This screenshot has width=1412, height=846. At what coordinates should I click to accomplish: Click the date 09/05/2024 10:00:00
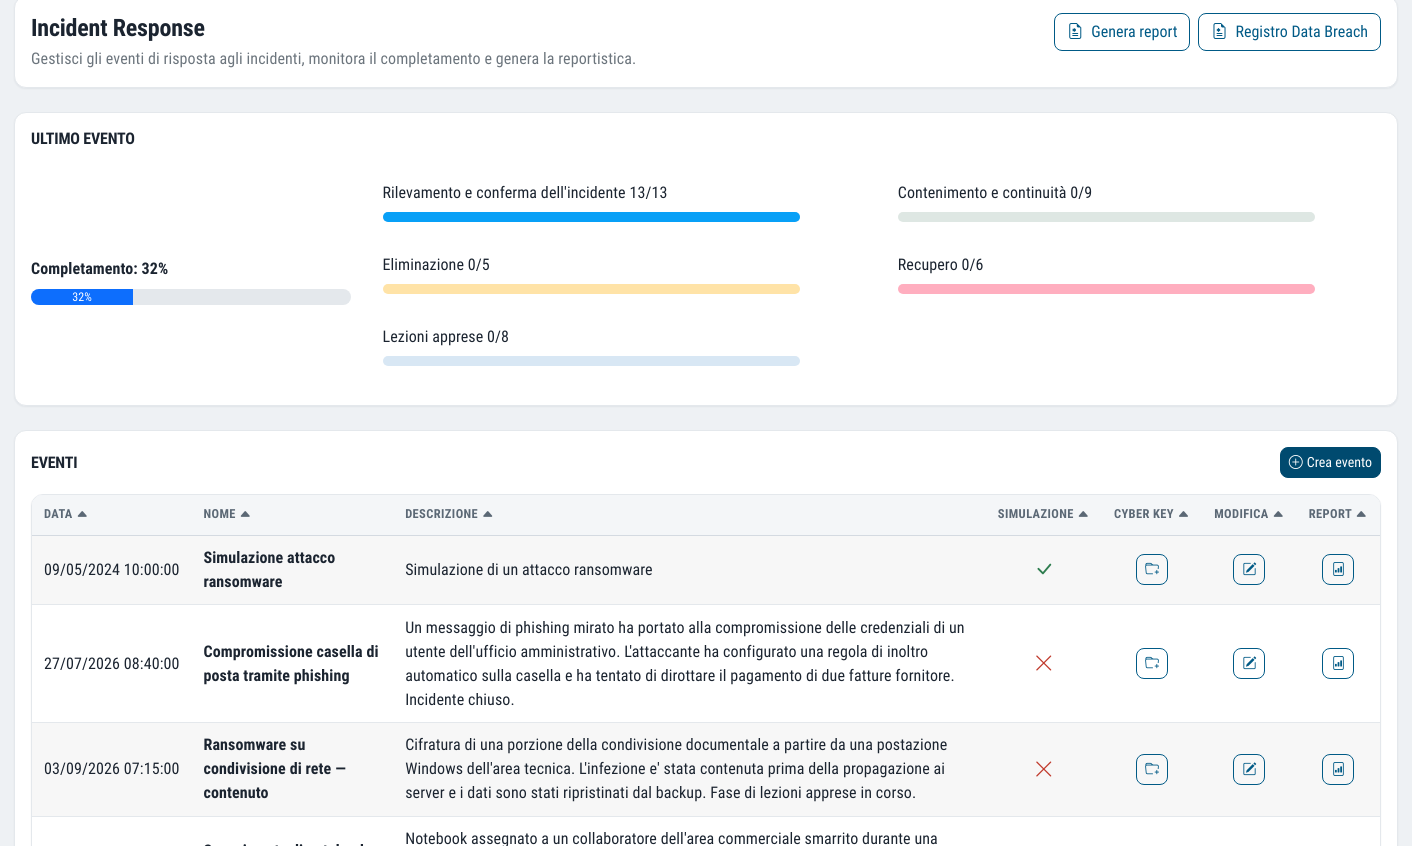click(x=112, y=570)
